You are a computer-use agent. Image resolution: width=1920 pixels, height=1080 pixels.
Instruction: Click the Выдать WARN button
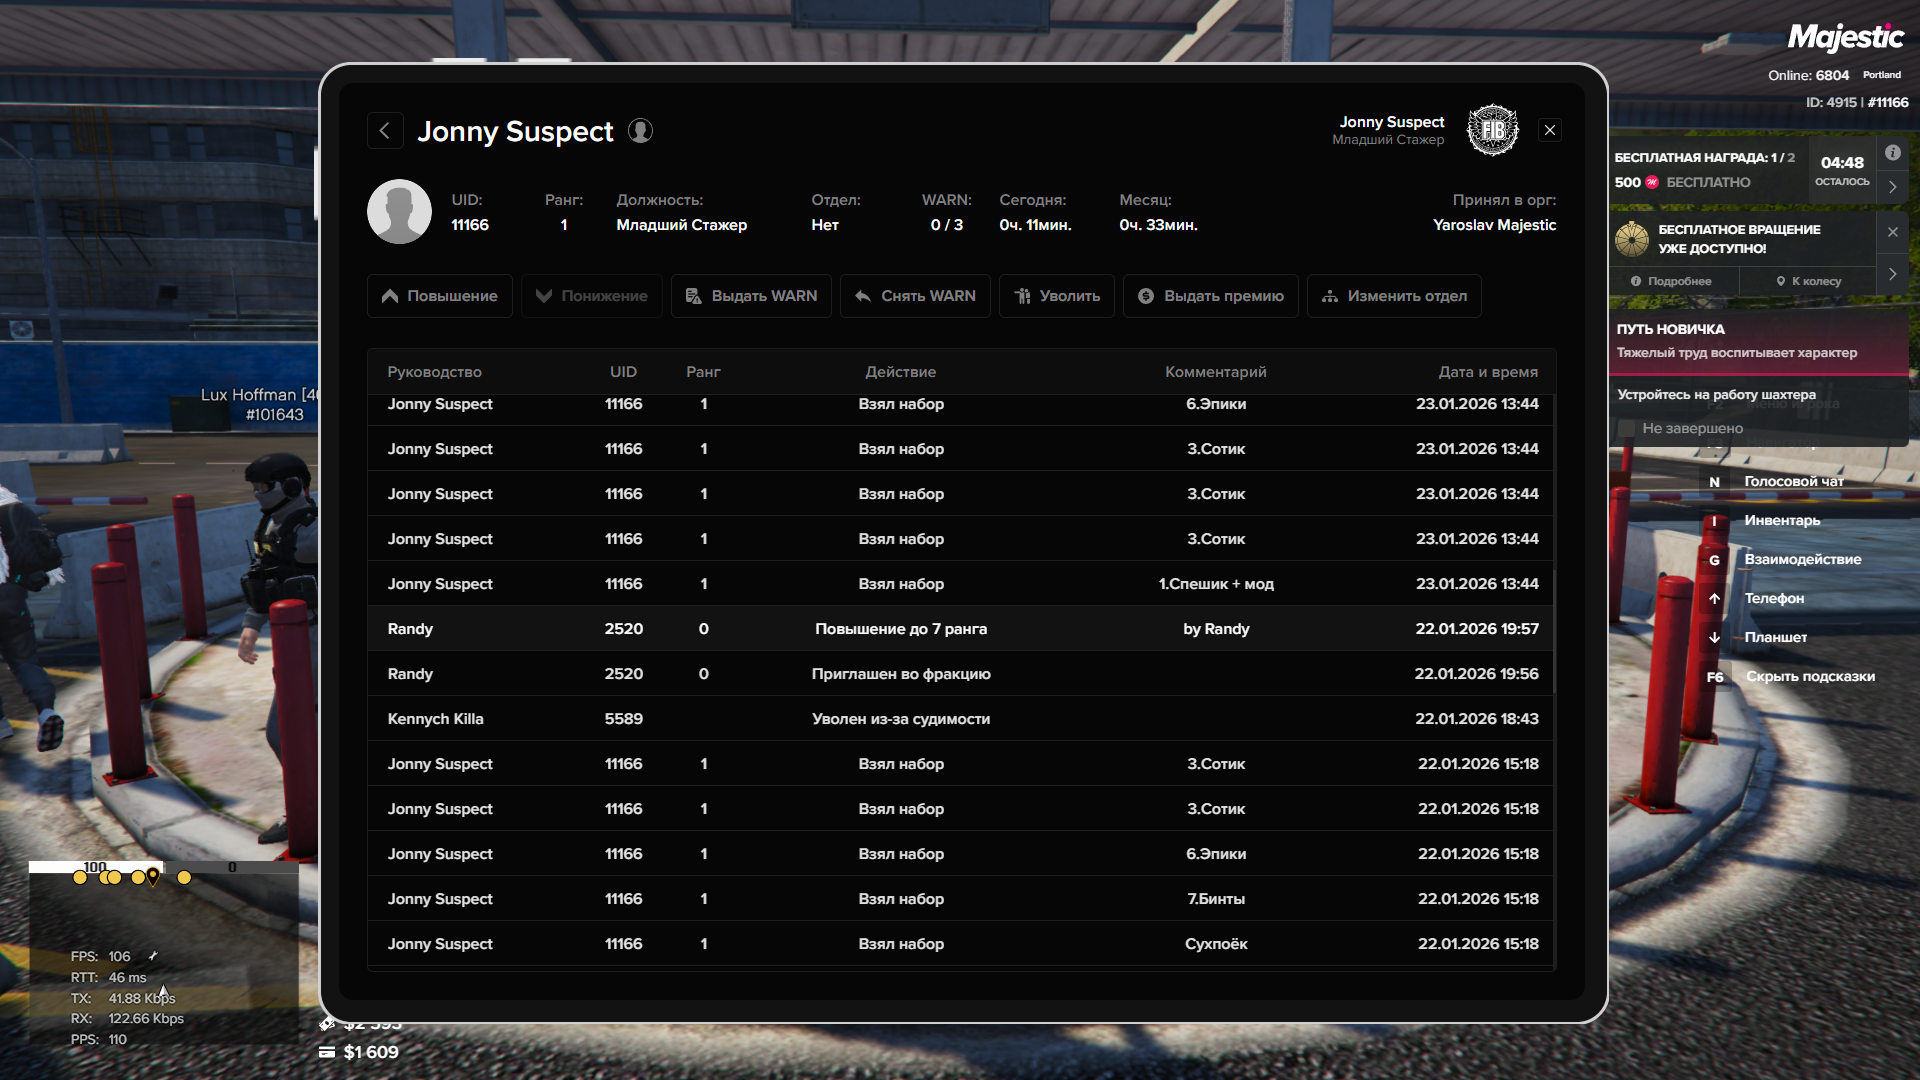click(x=751, y=296)
